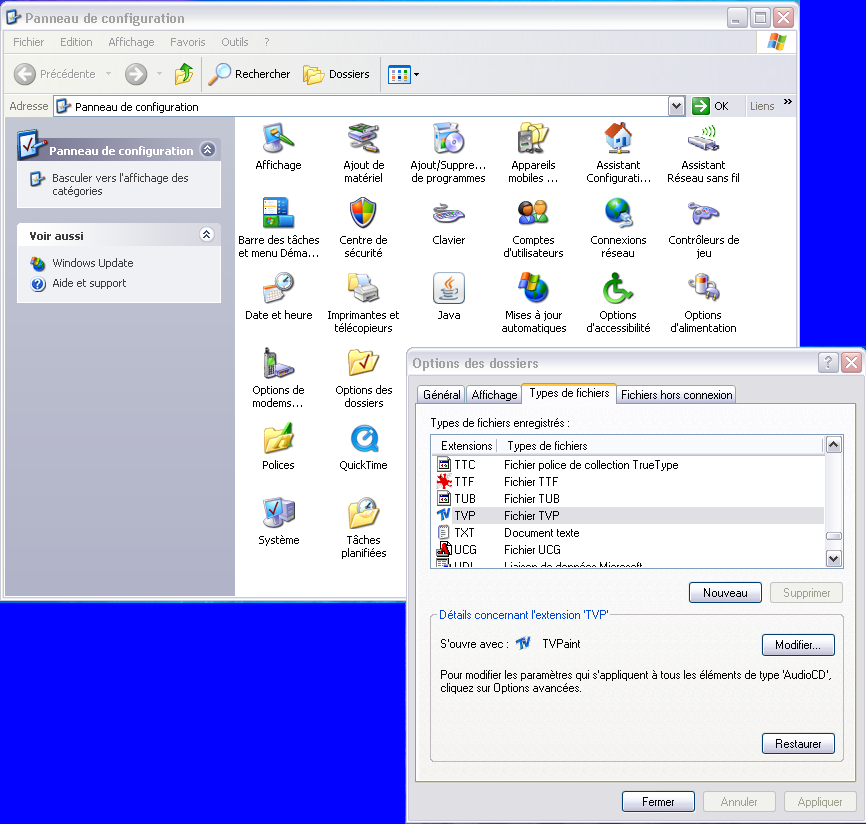866x824 pixels.
Task: Open Aide et support link
Action: (x=89, y=283)
